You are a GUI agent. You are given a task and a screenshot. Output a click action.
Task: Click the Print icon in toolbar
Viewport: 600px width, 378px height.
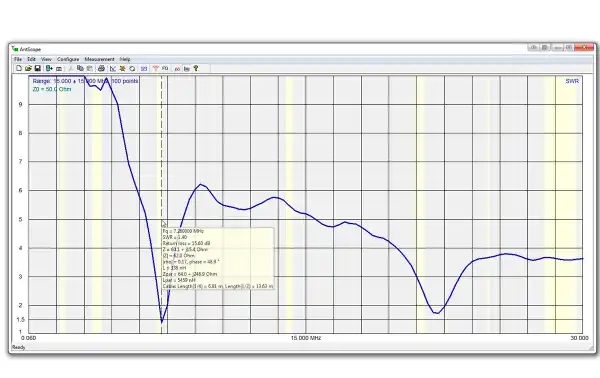[101, 68]
